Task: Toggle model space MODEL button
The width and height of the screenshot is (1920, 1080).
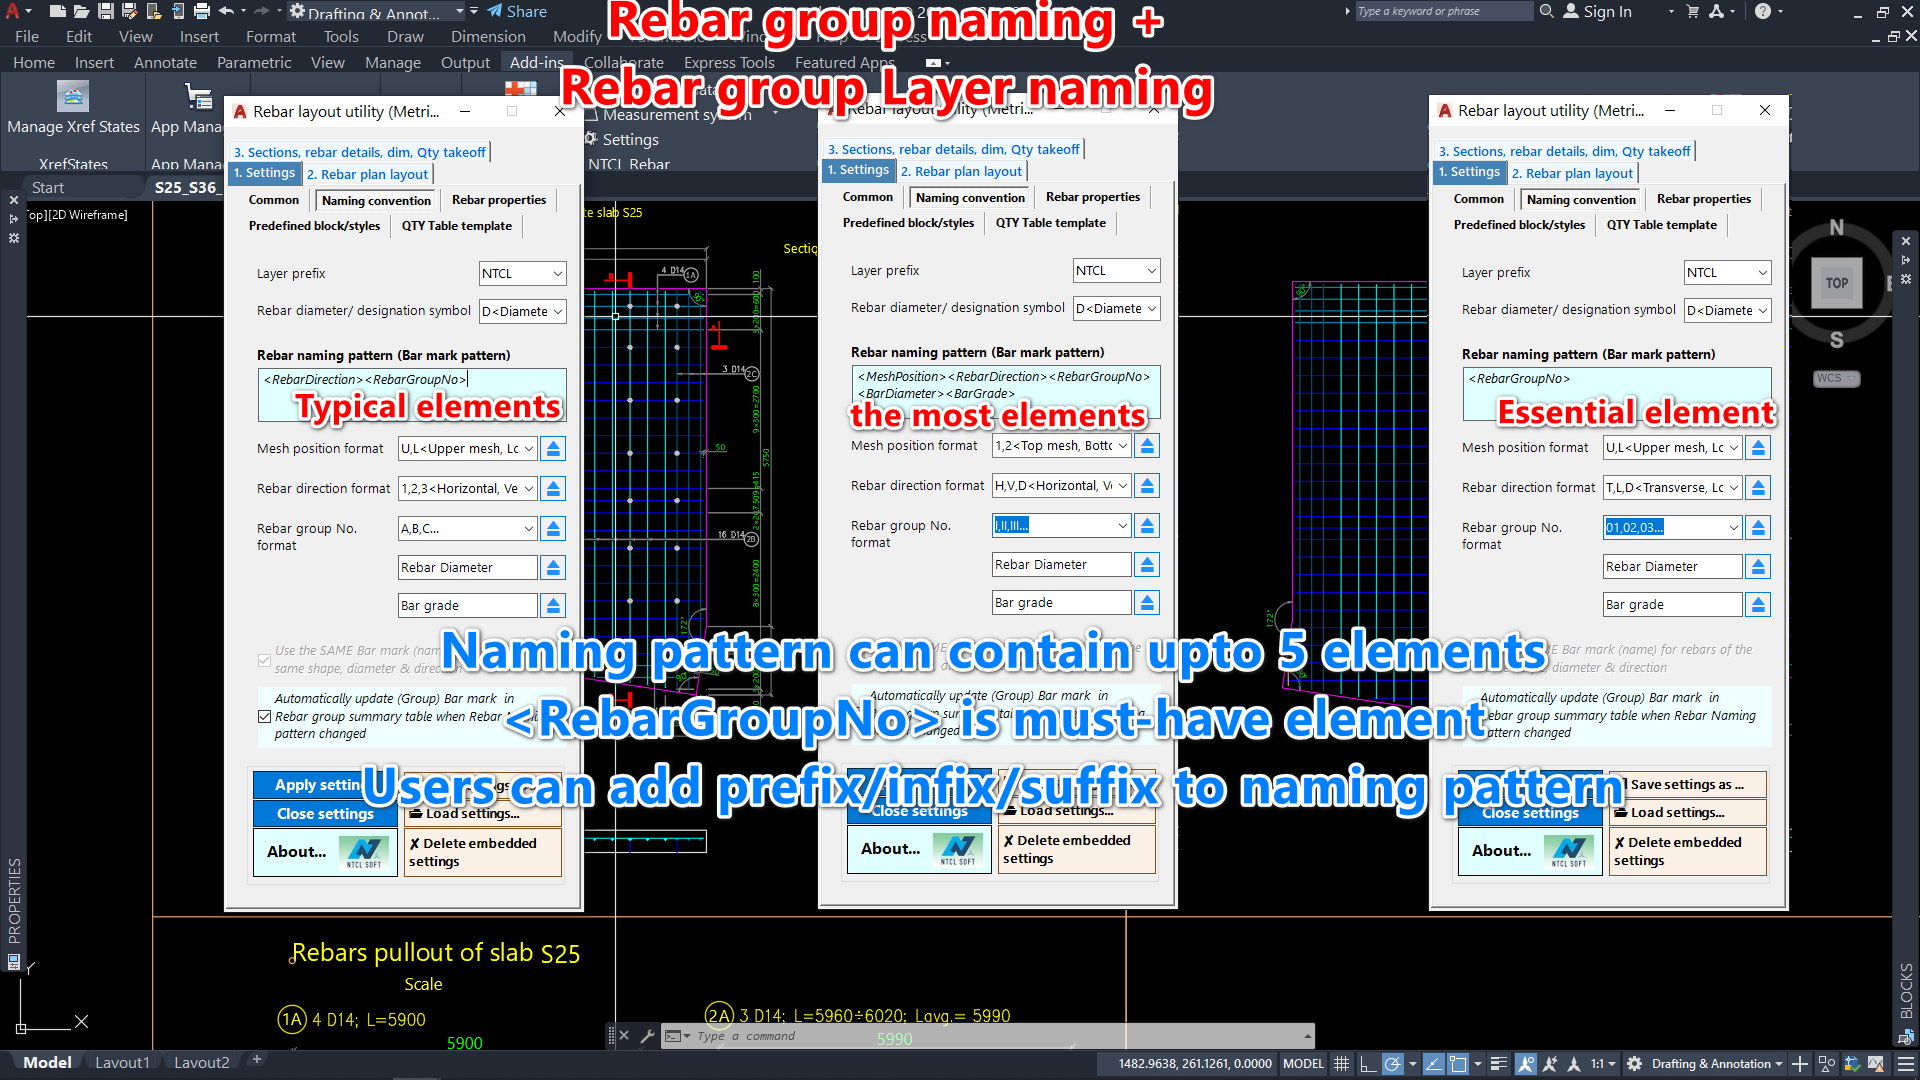Action: 1303,1064
